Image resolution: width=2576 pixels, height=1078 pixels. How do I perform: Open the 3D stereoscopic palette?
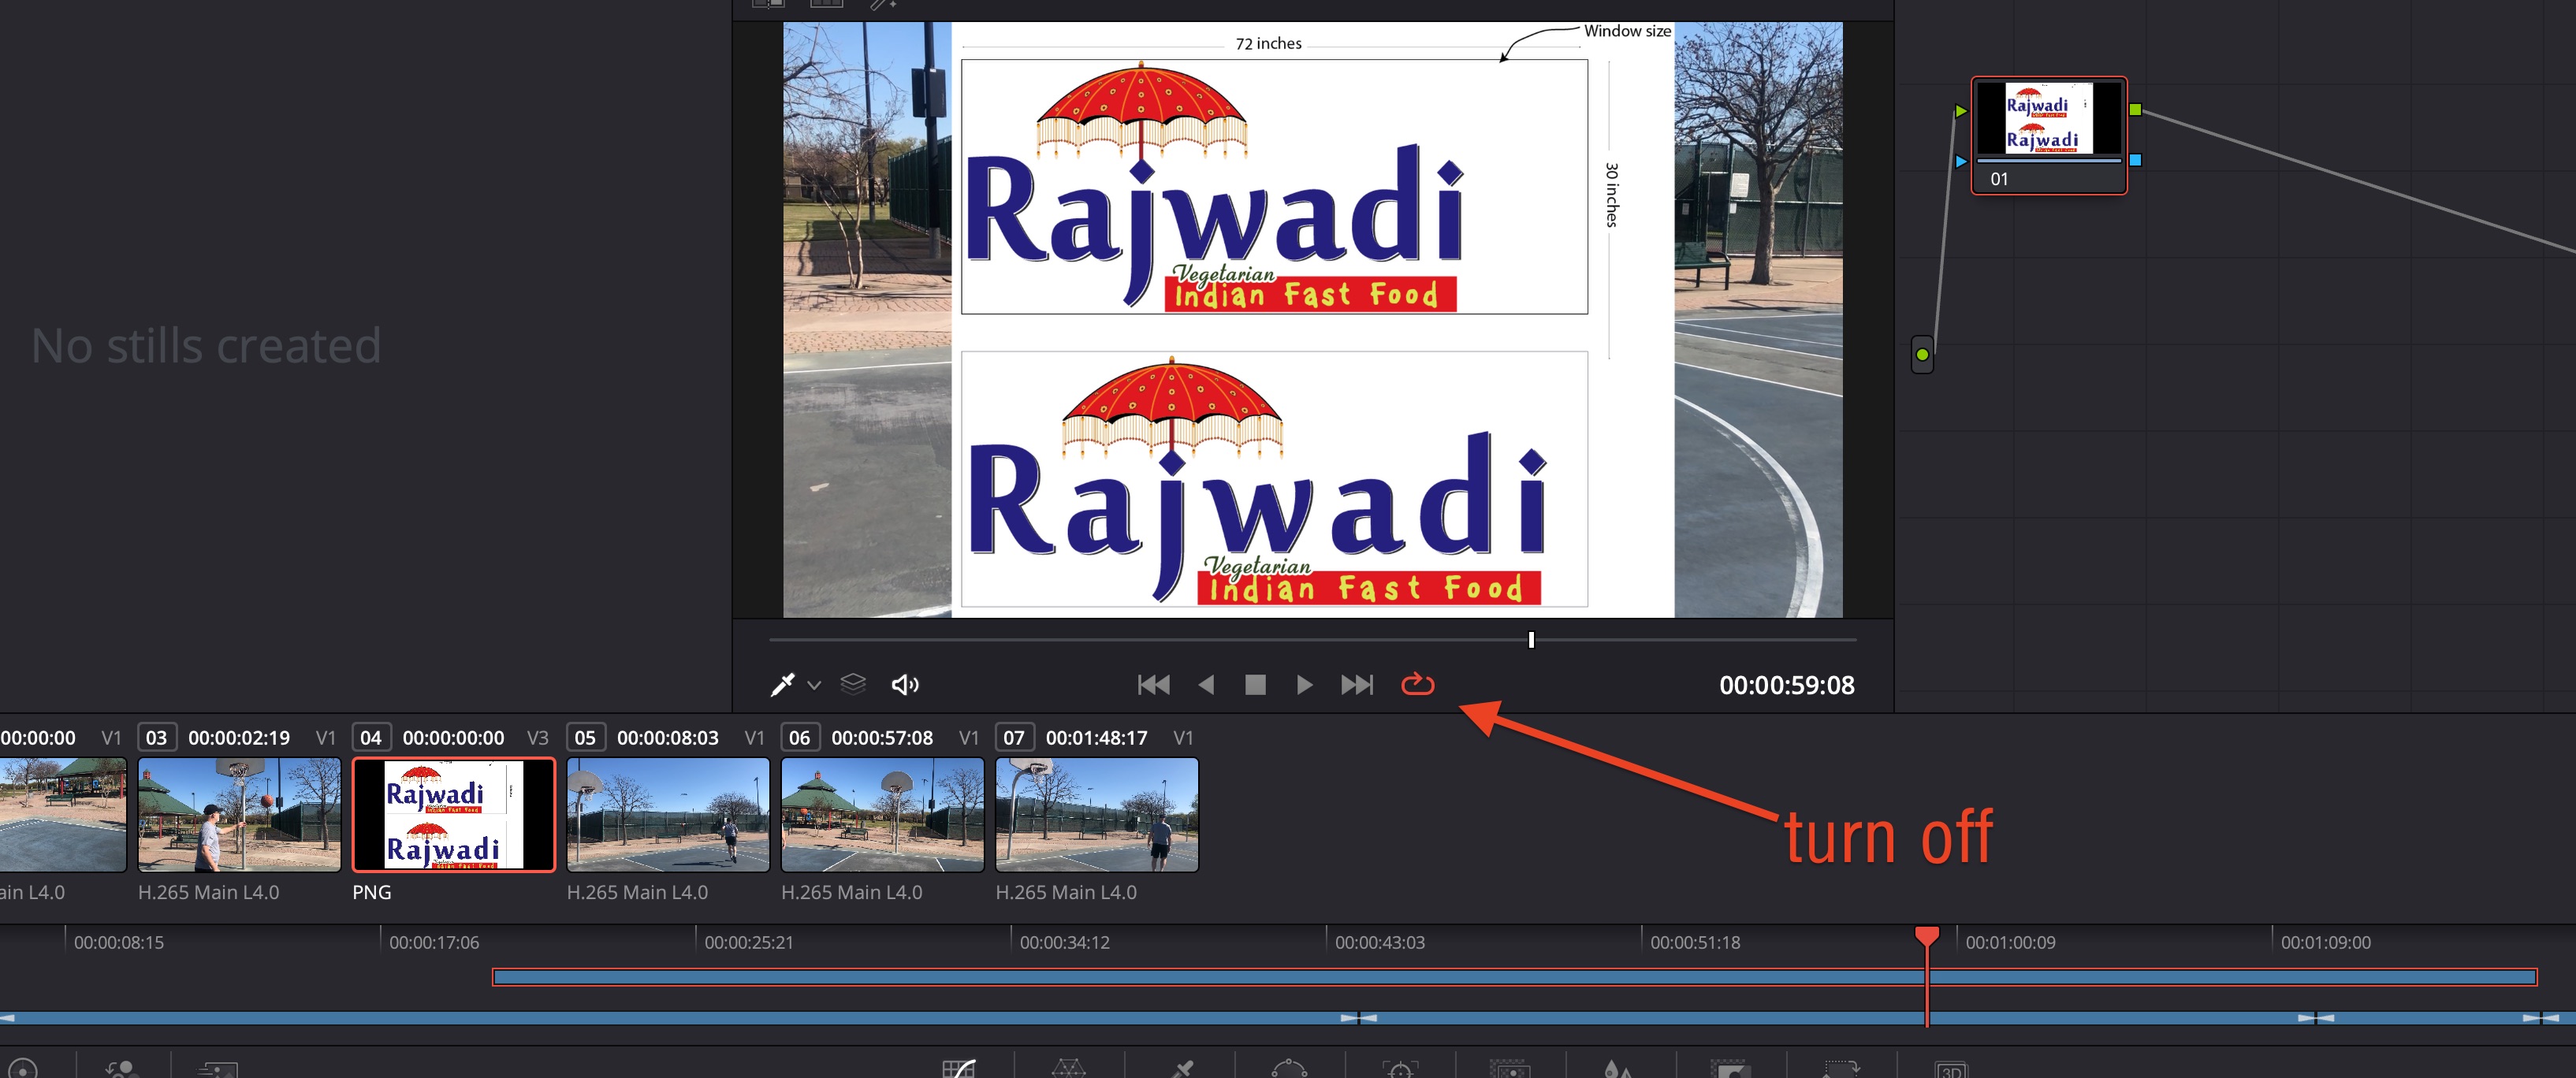point(1951,1069)
